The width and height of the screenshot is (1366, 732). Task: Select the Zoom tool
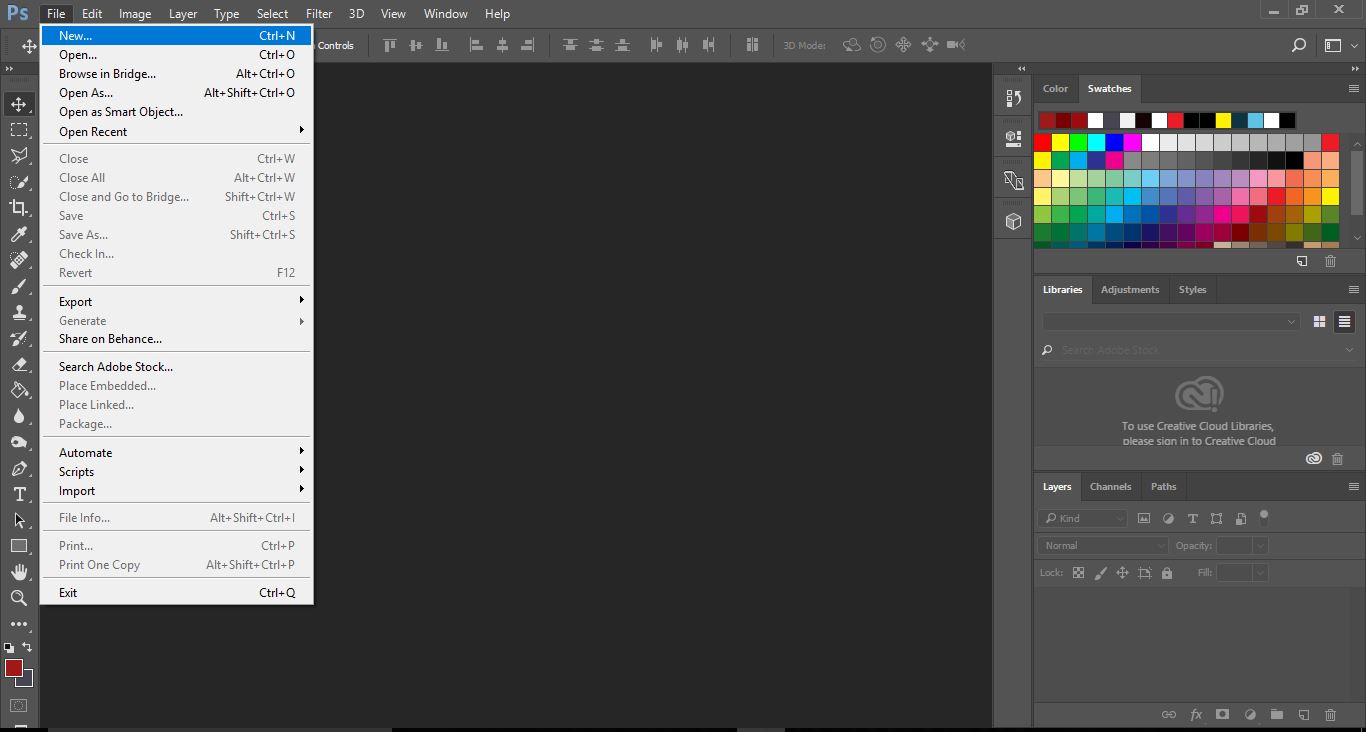[x=18, y=598]
